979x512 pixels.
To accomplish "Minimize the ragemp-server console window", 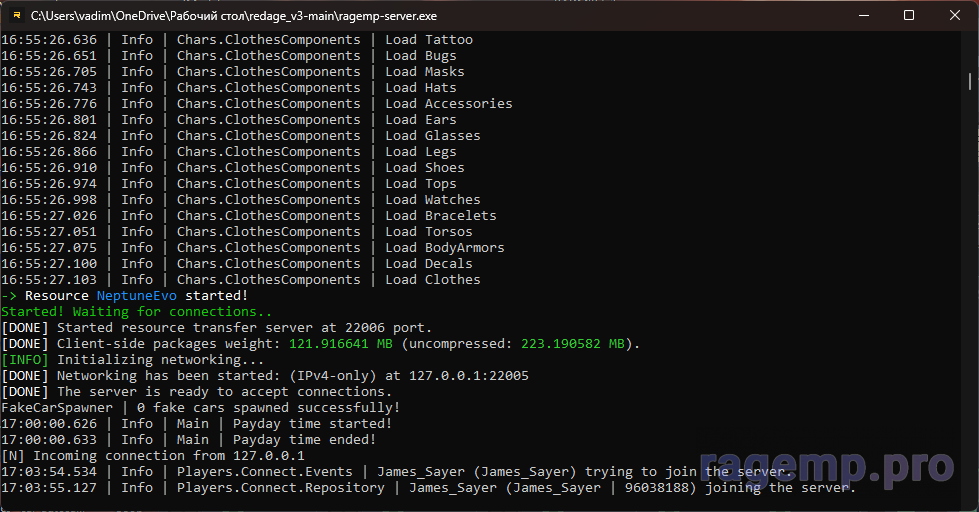I will [862, 16].
